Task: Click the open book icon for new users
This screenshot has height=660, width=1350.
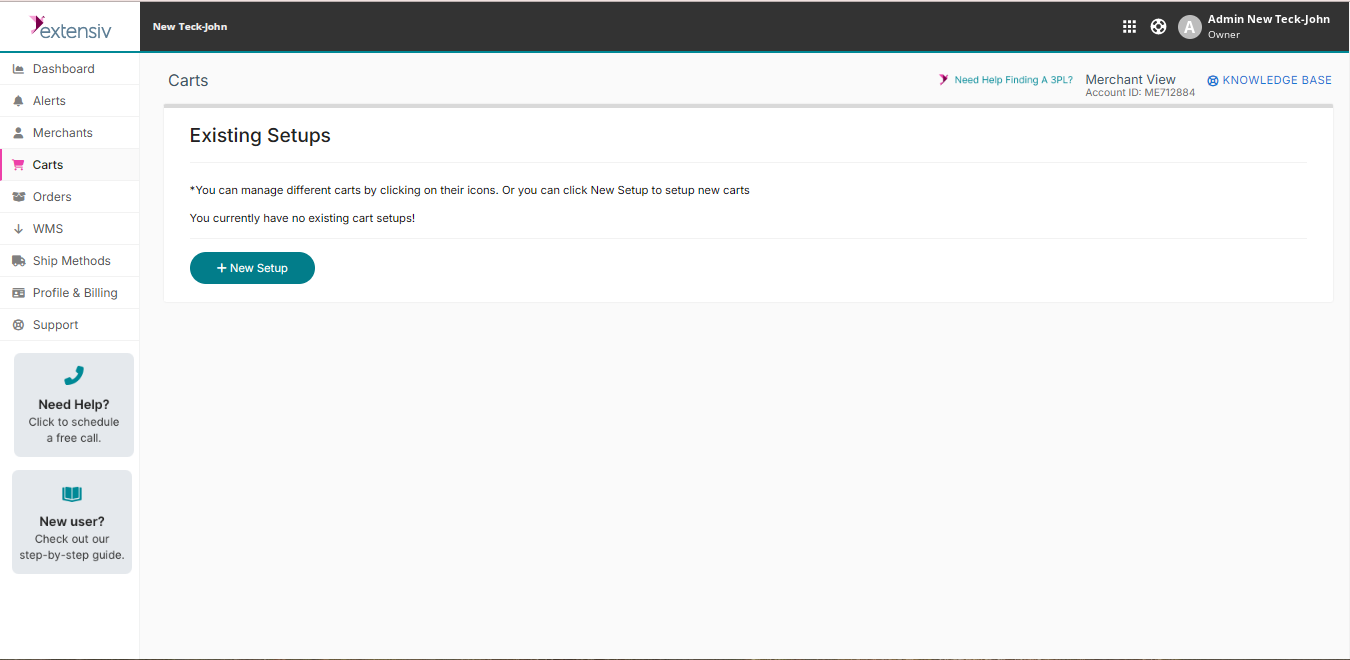Action: 72,494
